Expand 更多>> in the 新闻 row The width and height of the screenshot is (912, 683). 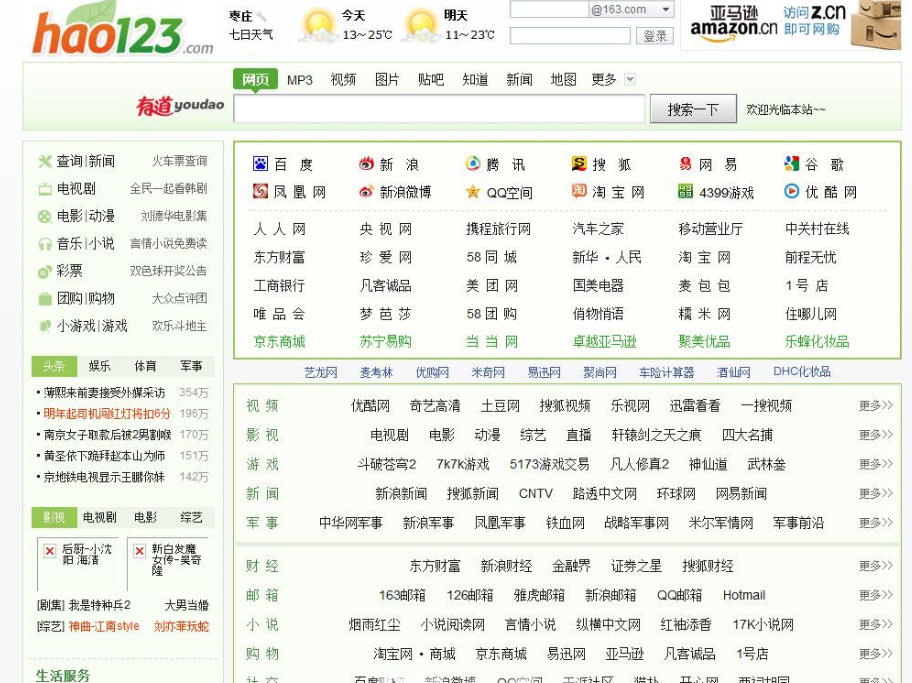point(875,493)
